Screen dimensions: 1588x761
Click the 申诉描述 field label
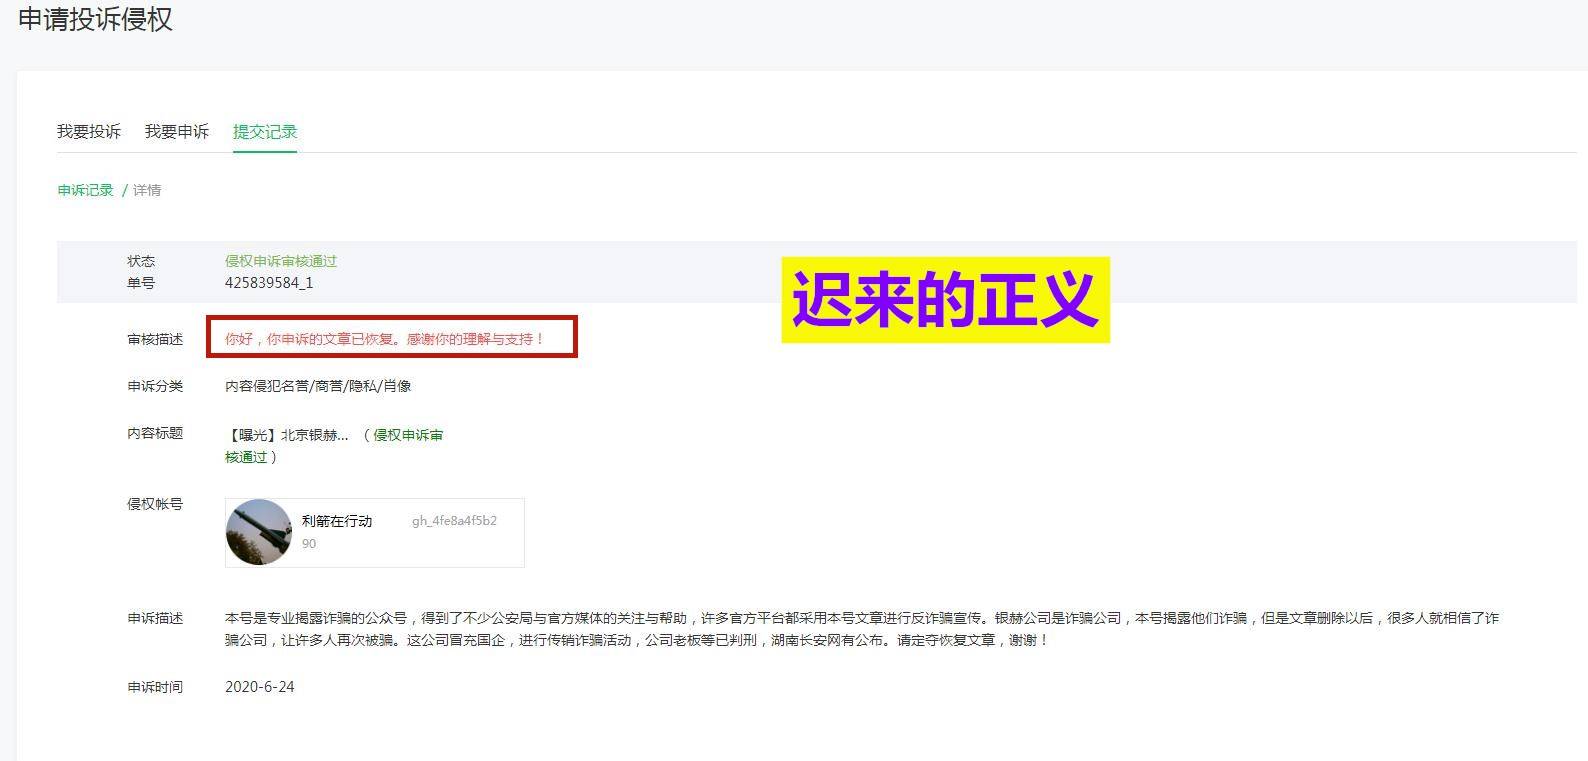coord(155,618)
